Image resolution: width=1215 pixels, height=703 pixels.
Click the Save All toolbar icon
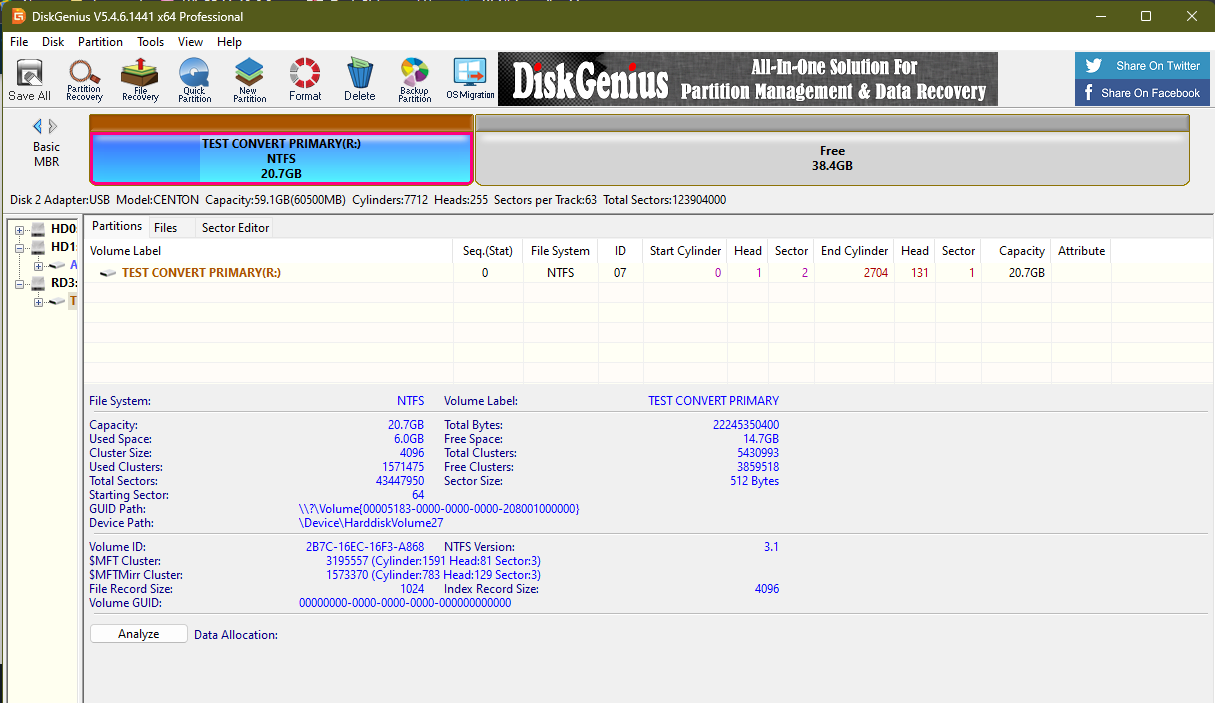29,80
